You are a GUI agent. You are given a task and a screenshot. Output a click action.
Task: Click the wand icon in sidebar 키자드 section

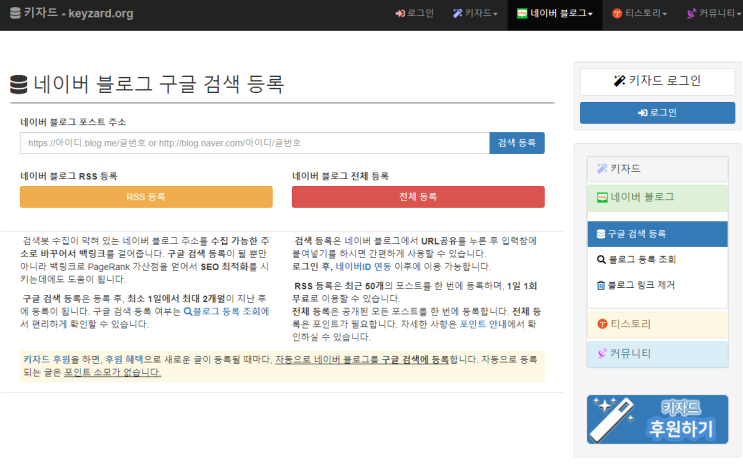pyautogui.click(x=602, y=169)
